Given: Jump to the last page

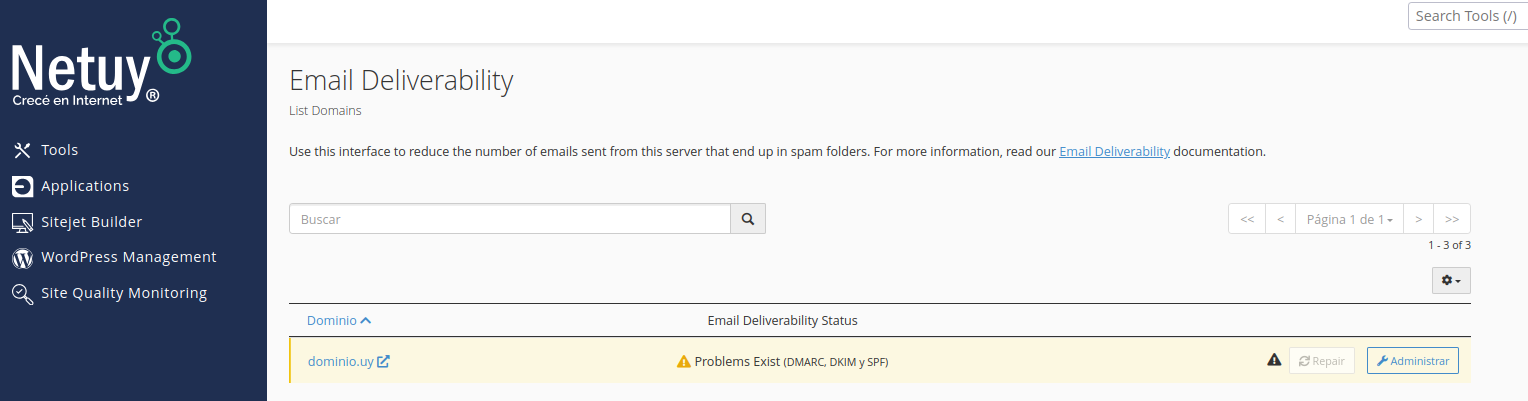Looking at the screenshot, I should tap(1452, 219).
